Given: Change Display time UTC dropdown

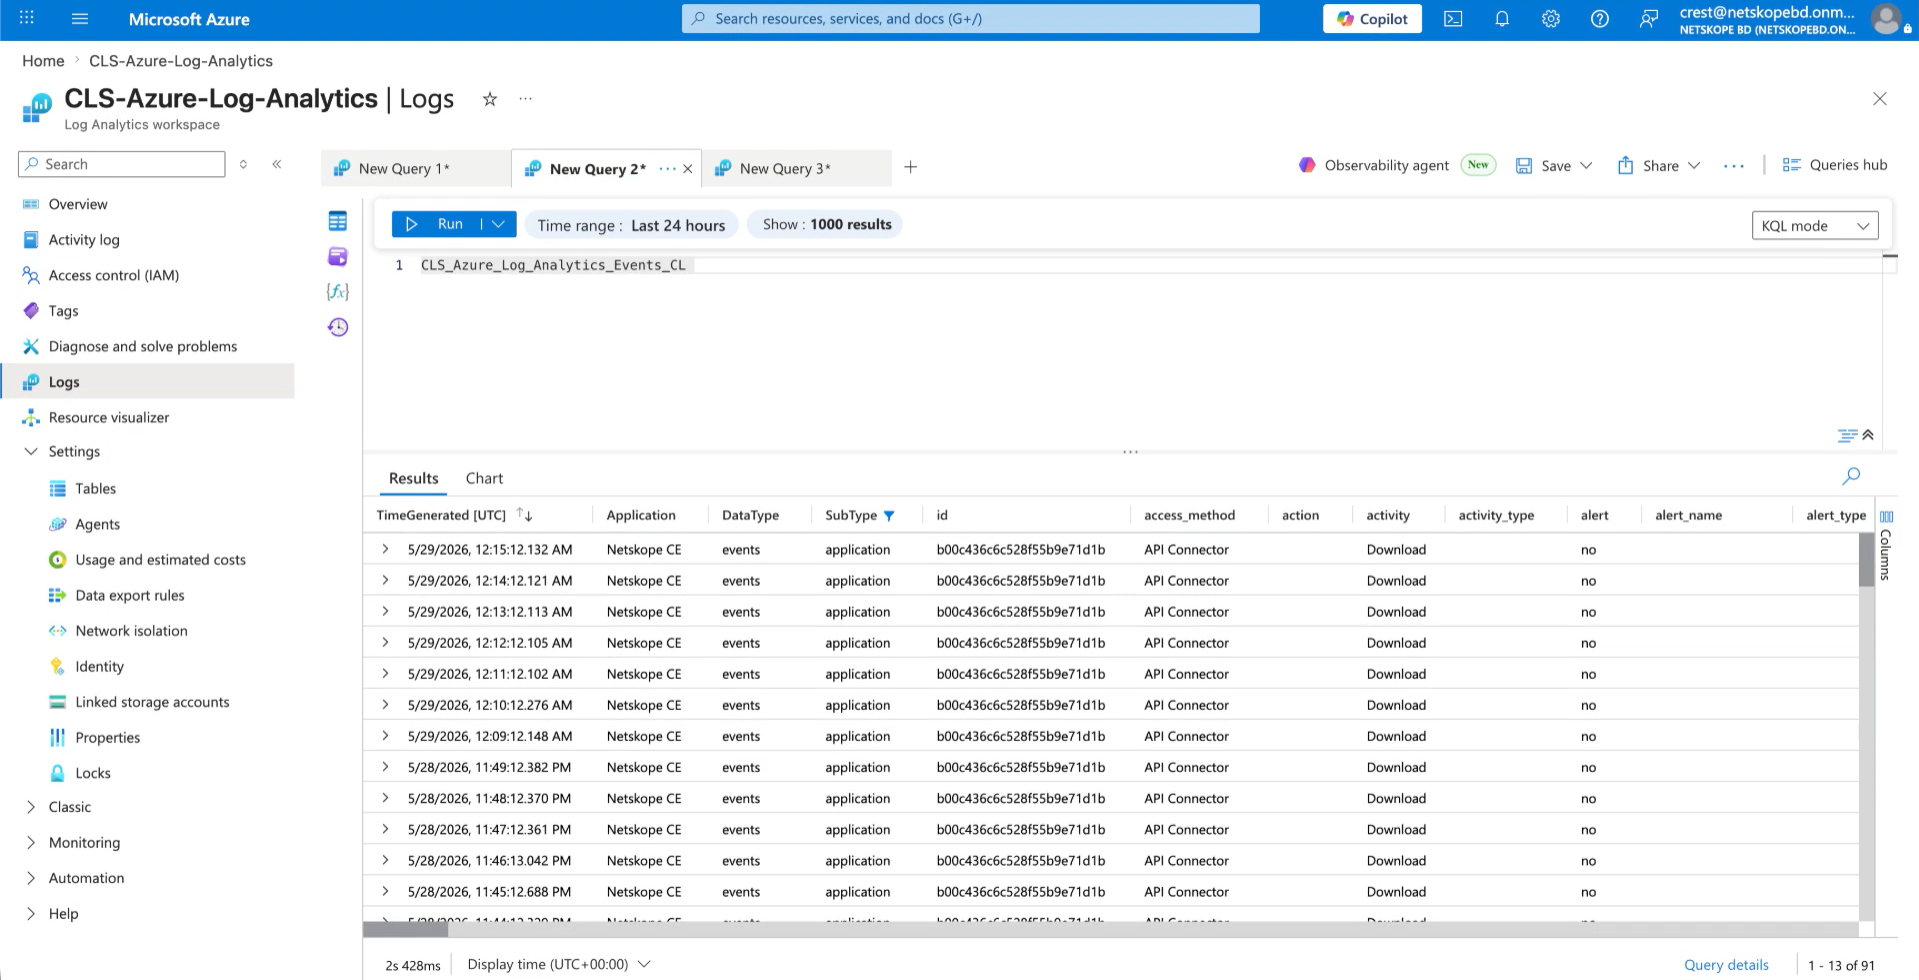Looking at the screenshot, I should tap(559, 964).
